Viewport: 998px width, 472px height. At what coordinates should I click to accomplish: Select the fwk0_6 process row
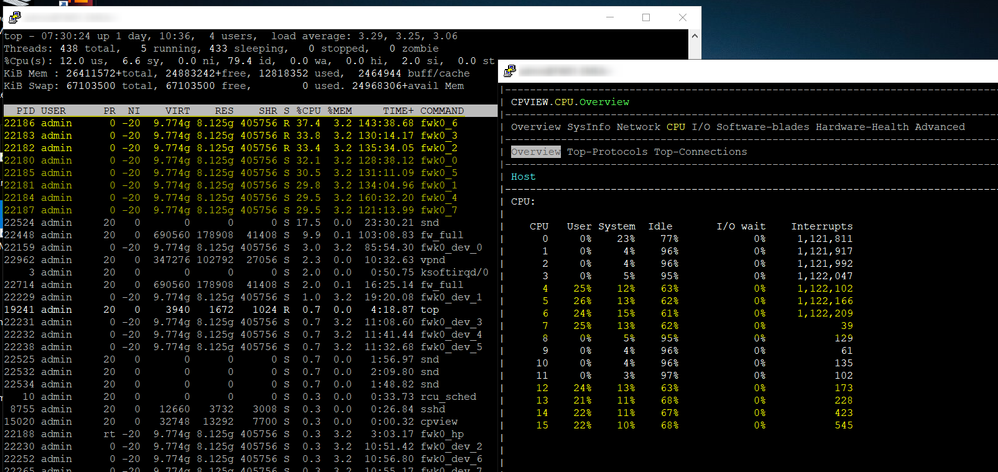(x=250, y=123)
